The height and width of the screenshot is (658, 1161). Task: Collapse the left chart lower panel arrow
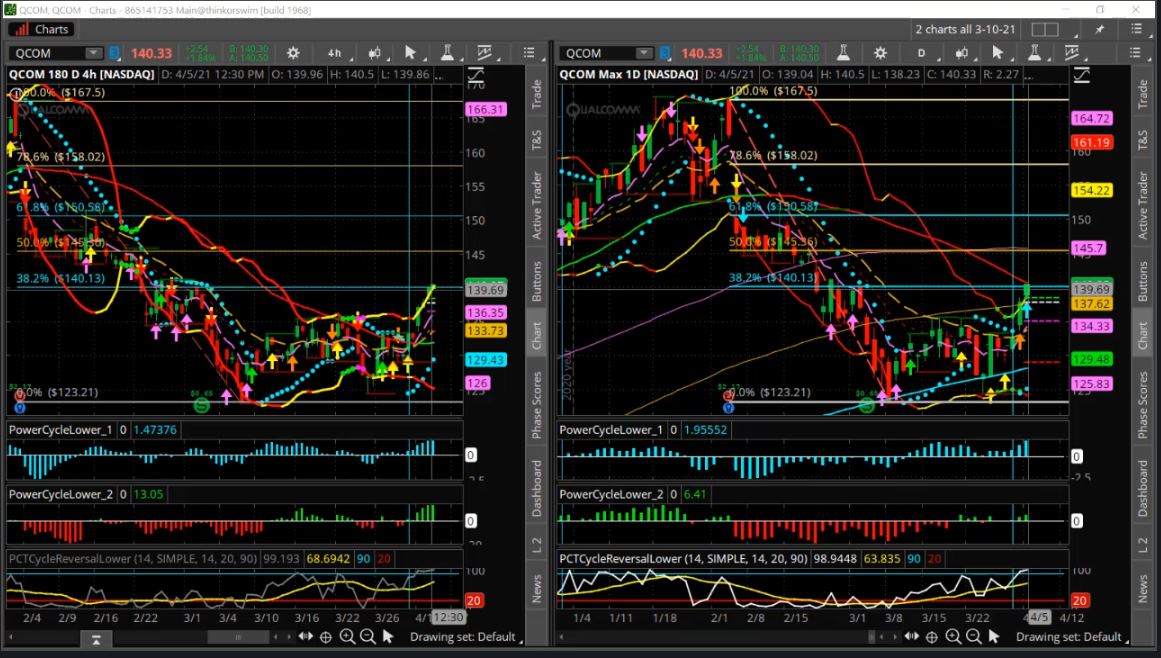point(96,640)
